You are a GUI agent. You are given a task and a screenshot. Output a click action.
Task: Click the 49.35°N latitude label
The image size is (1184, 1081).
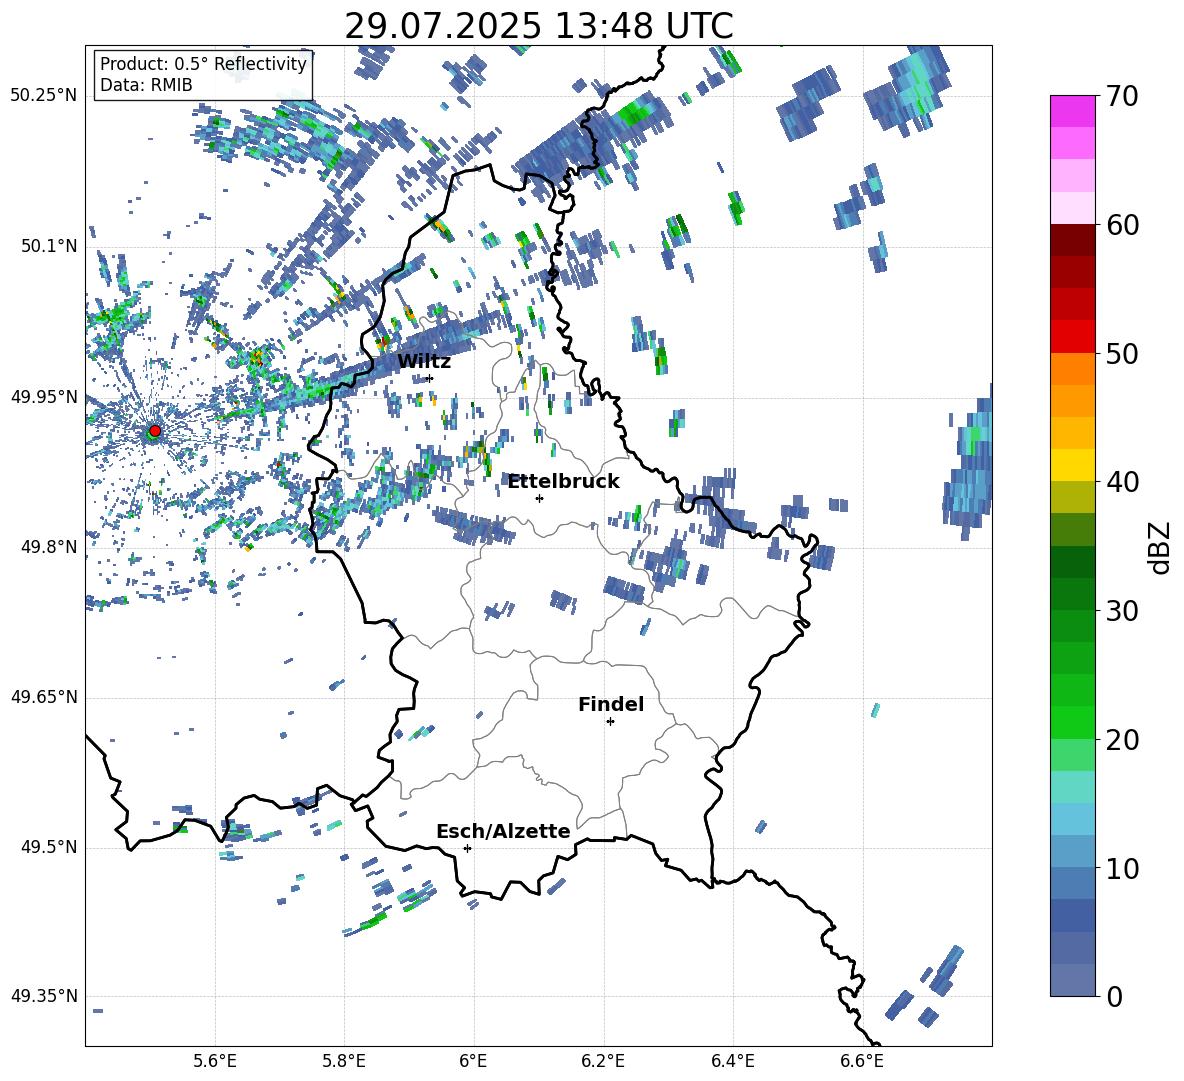(44, 996)
